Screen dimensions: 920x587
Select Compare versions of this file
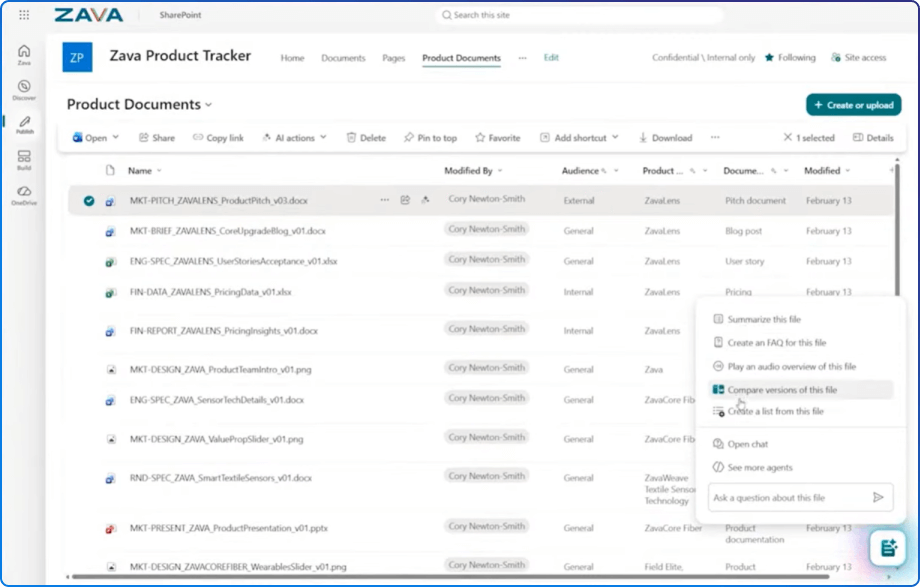[800, 390]
